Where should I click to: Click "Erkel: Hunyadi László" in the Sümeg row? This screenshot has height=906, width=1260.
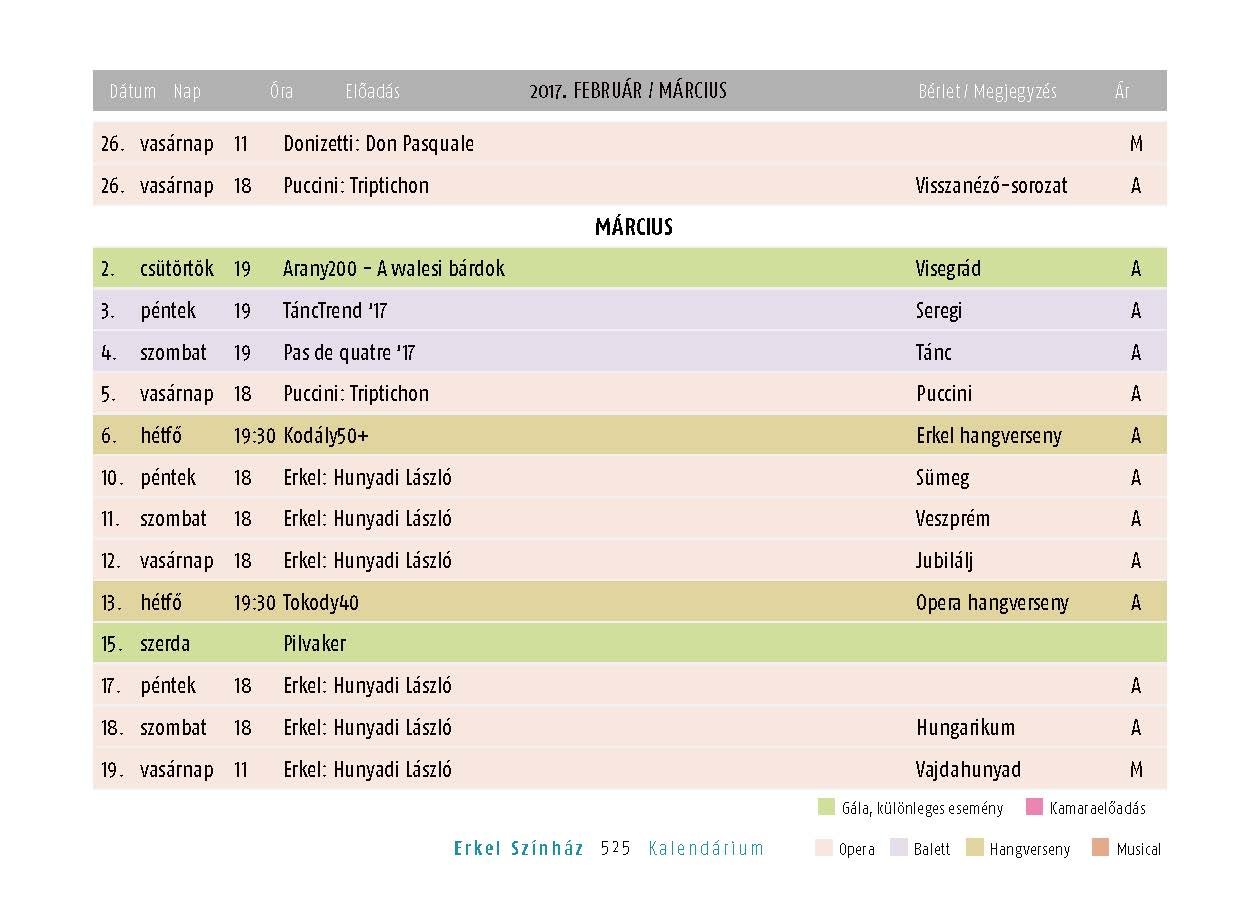tap(367, 478)
